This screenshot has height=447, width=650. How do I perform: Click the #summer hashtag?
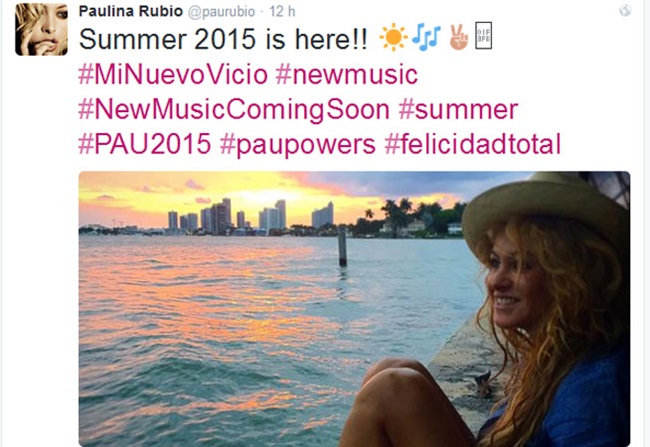tap(458, 110)
